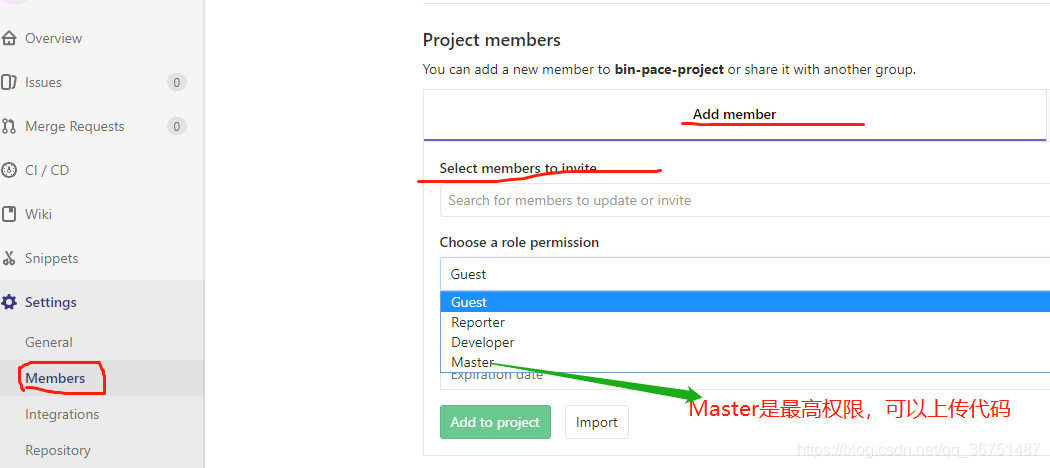Viewport: 1050px width, 468px height.
Task: Click the Settings gear icon
Action: (x=9, y=303)
